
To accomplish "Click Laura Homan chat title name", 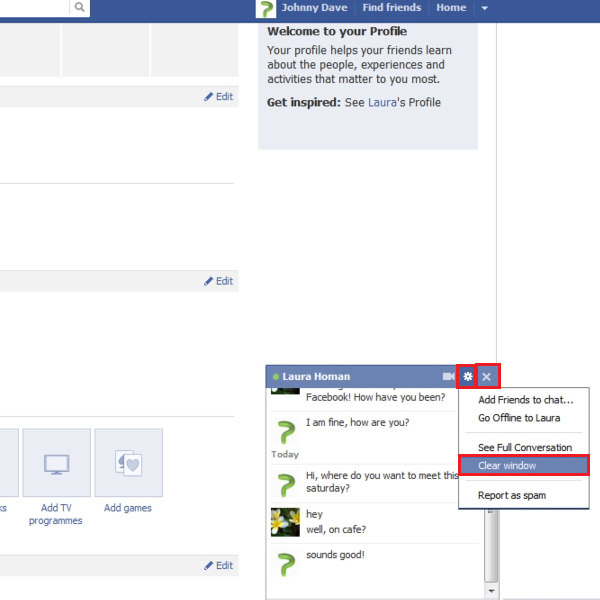I will [316, 377].
